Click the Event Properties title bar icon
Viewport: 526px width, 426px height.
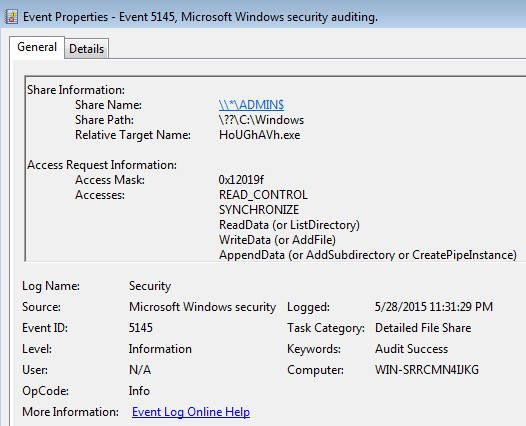point(12,17)
